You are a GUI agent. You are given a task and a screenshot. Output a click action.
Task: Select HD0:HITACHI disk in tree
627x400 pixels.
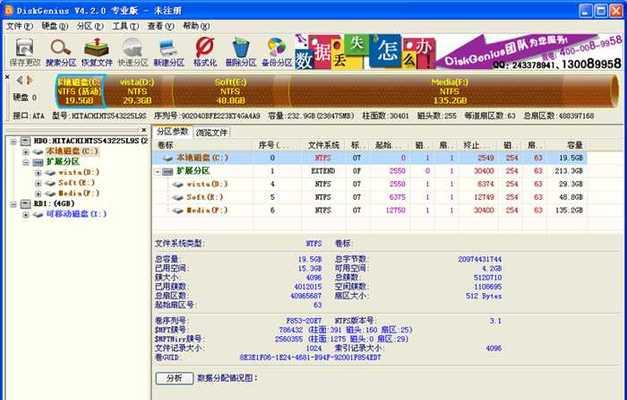click(x=91, y=141)
